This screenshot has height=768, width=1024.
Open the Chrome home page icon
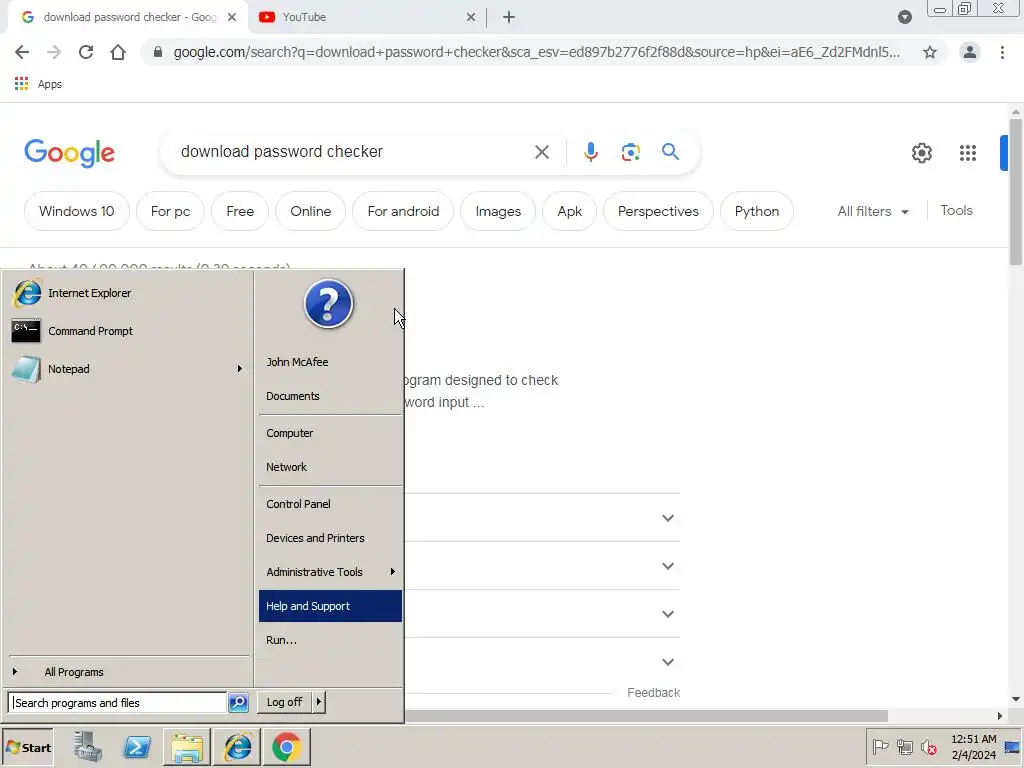(118, 52)
